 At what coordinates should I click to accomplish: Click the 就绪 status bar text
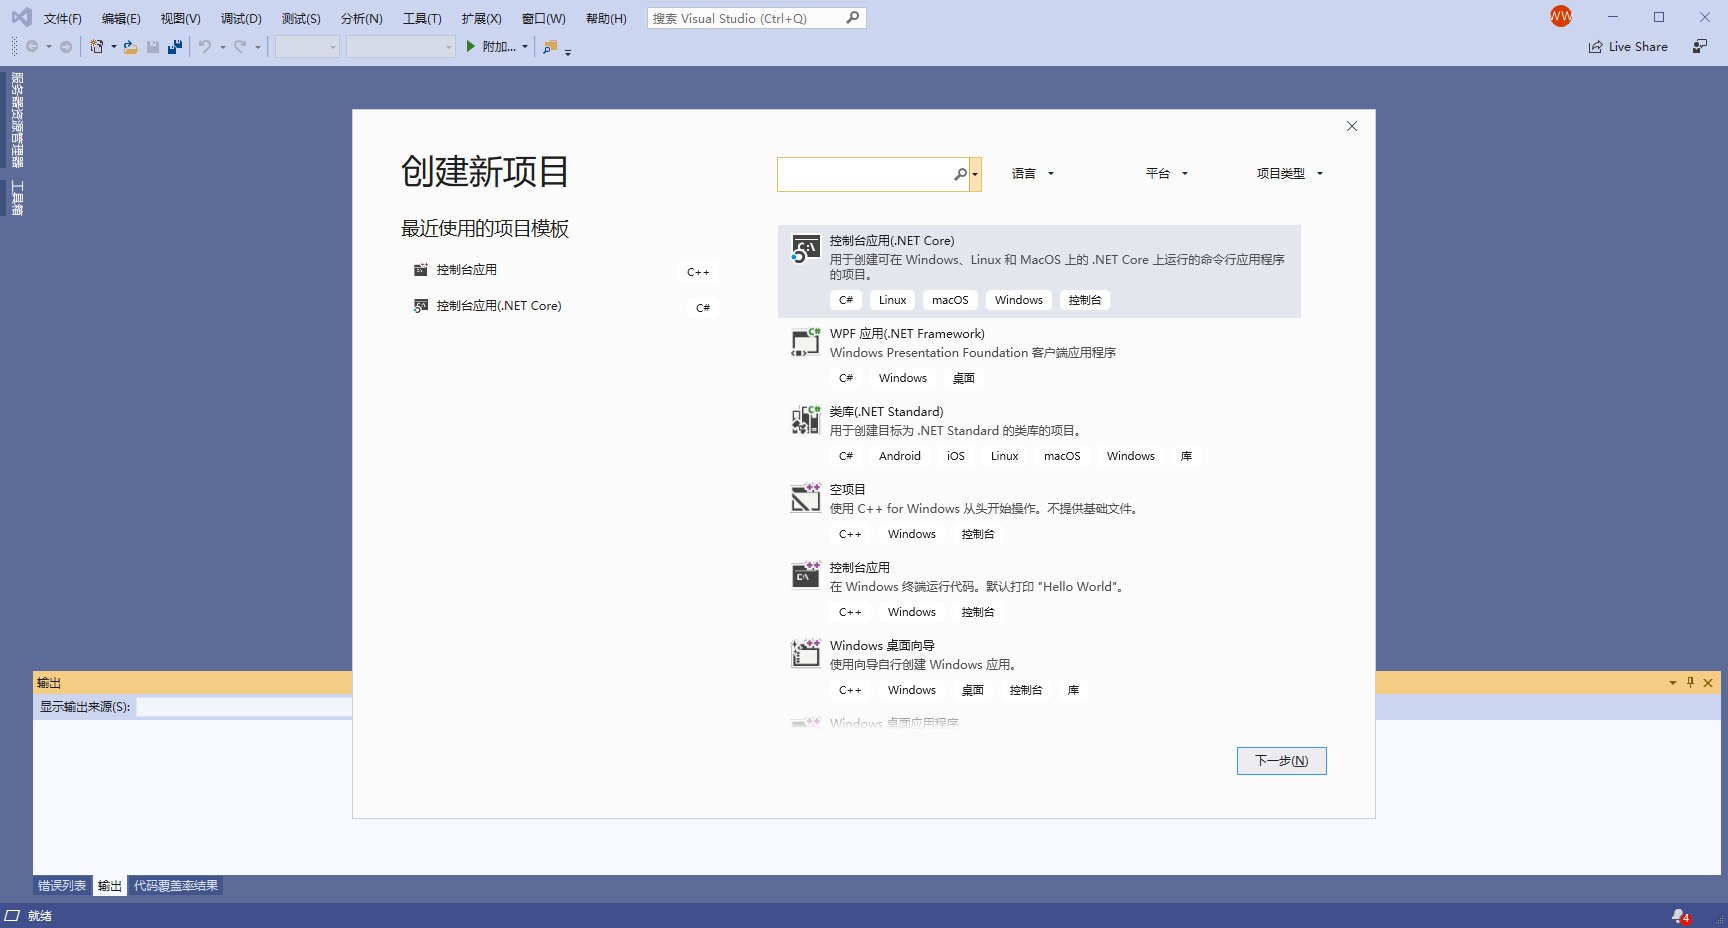coord(40,916)
